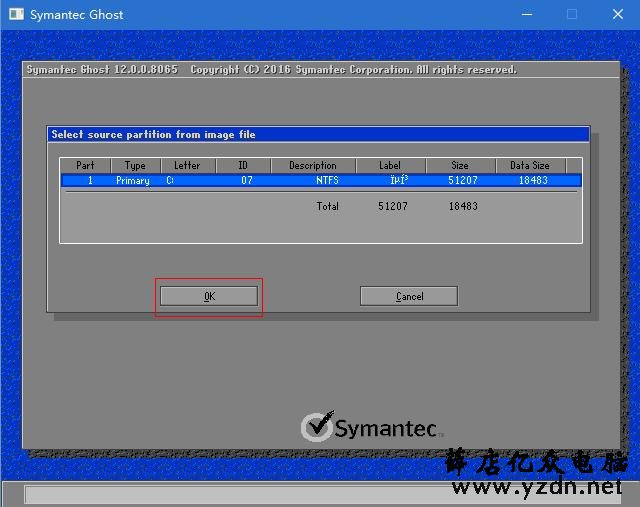The height and width of the screenshot is (507, 640).
Task: Click data size 18483 in partition row
Action: click(x=533, y=180)
